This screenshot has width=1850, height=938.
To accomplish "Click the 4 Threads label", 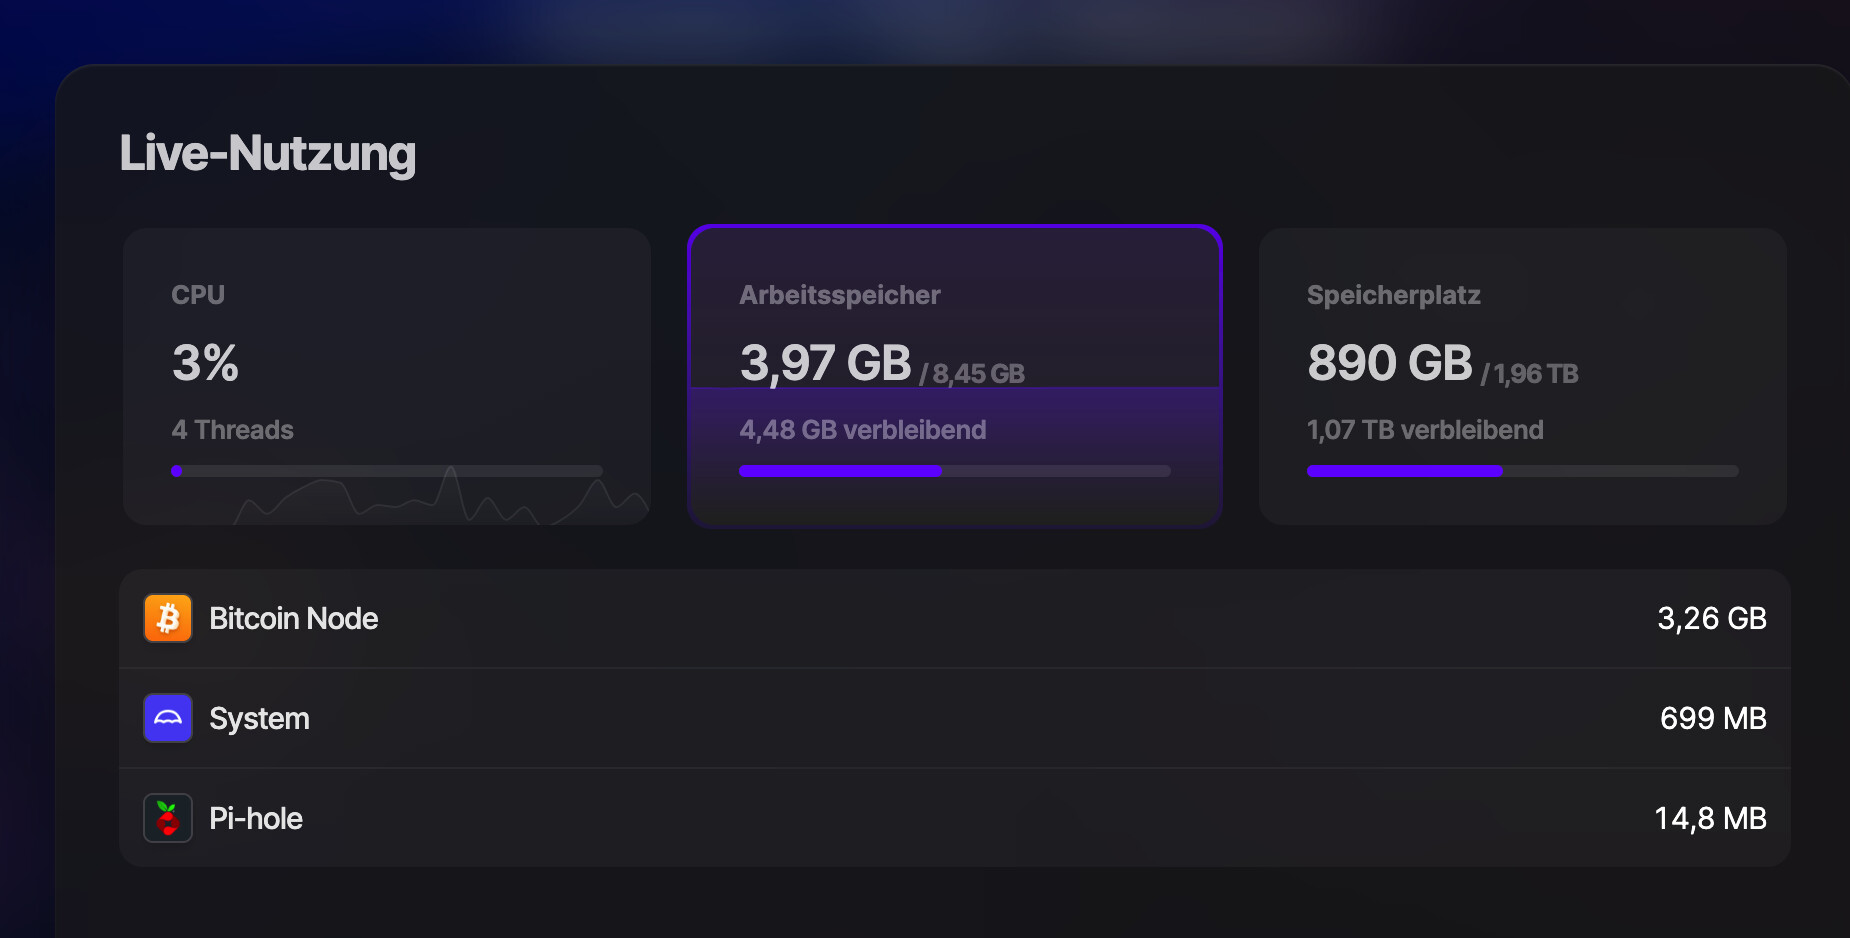I will pos(232,430).
